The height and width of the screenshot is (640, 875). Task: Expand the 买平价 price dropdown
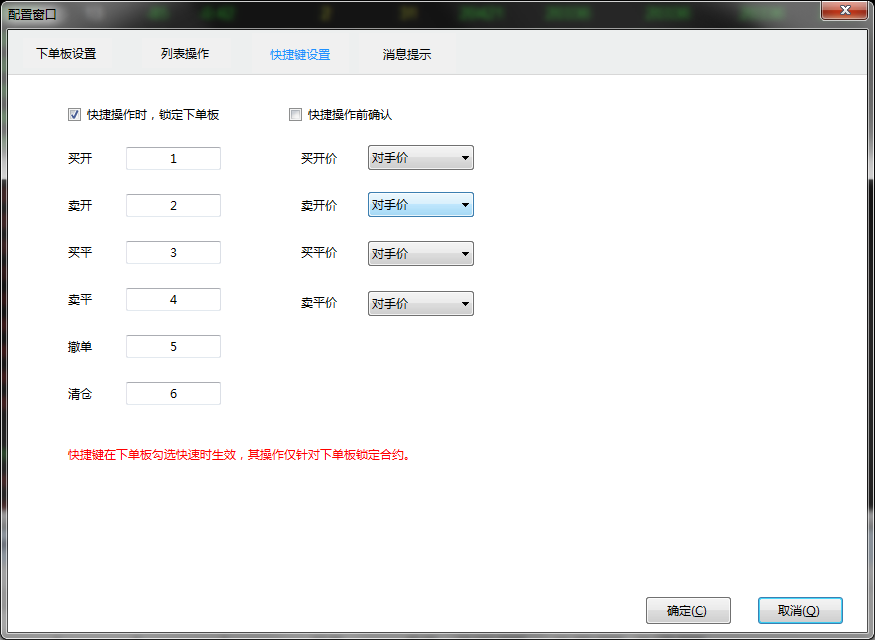tap(421, 254)
